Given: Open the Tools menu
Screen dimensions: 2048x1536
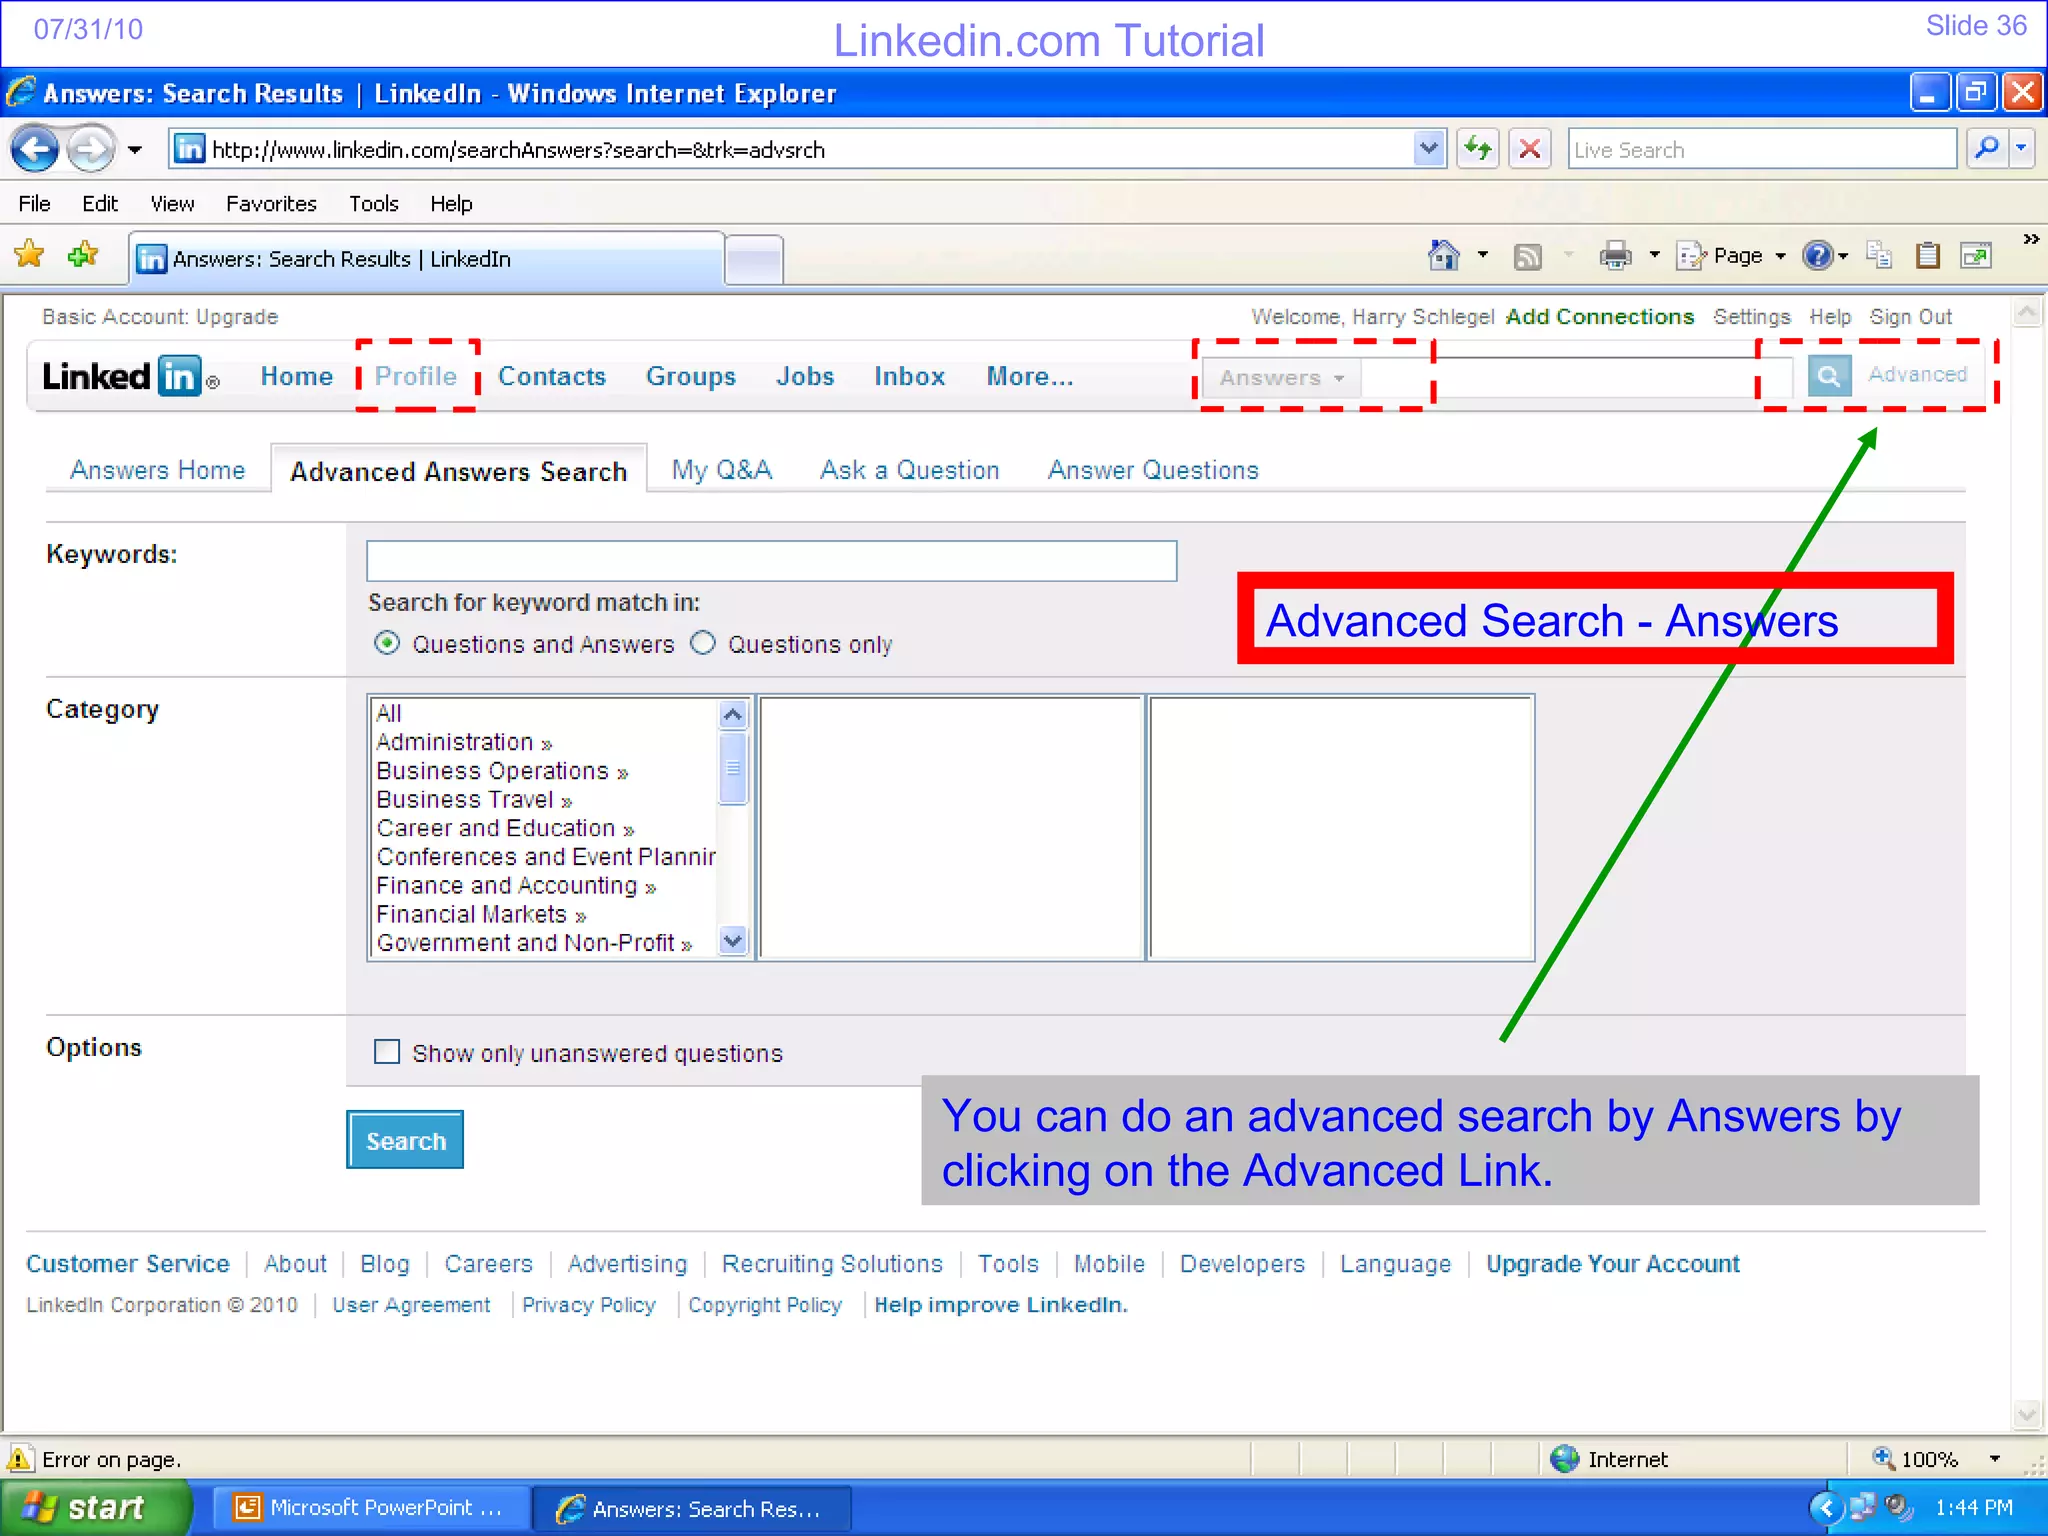Looking at the screenshot, I should pos(374,203).
